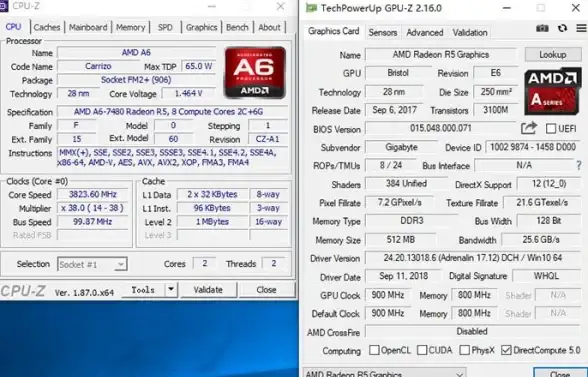
Task: Toggle the OpenCL checkbox
Action: [x=374, y=350]
